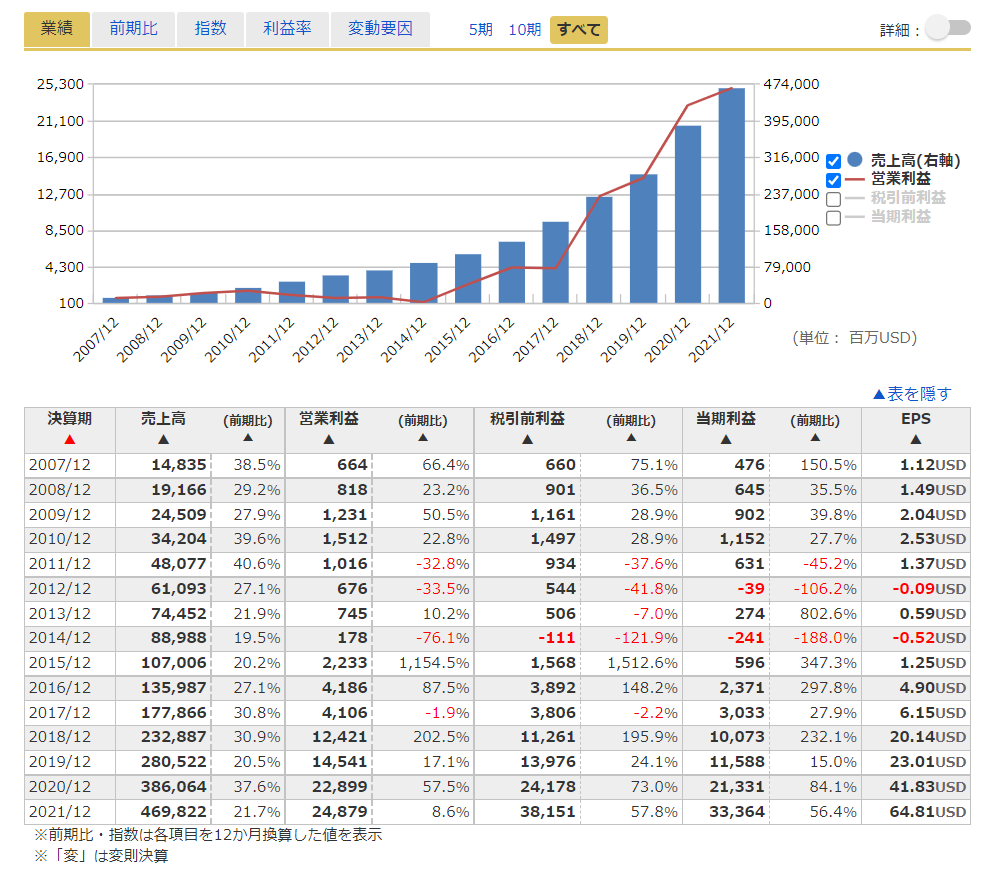Select the 2021/12 row label
This screenshot has width=1002, height=872.
tap(60, 812)
